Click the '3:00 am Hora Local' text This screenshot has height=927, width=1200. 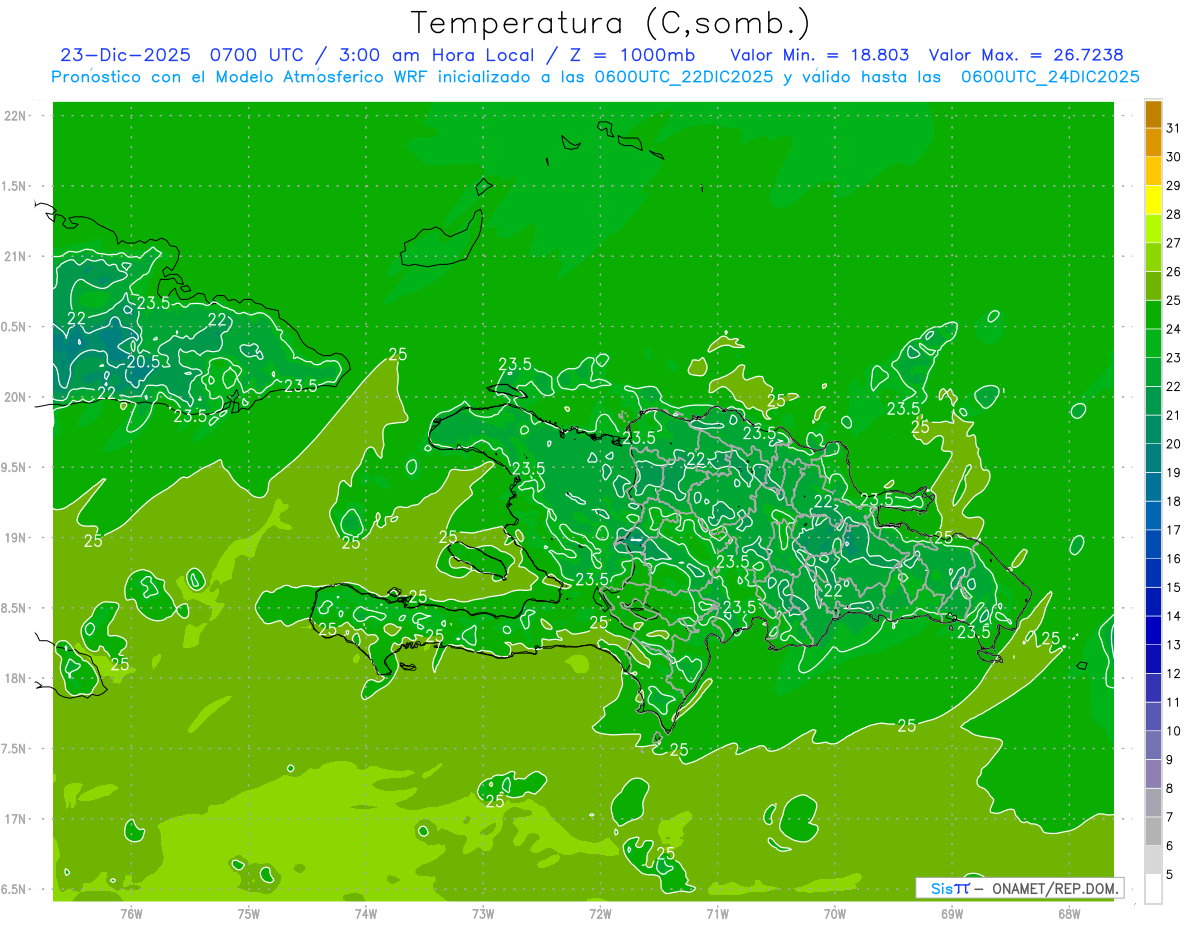pos(438,55)
